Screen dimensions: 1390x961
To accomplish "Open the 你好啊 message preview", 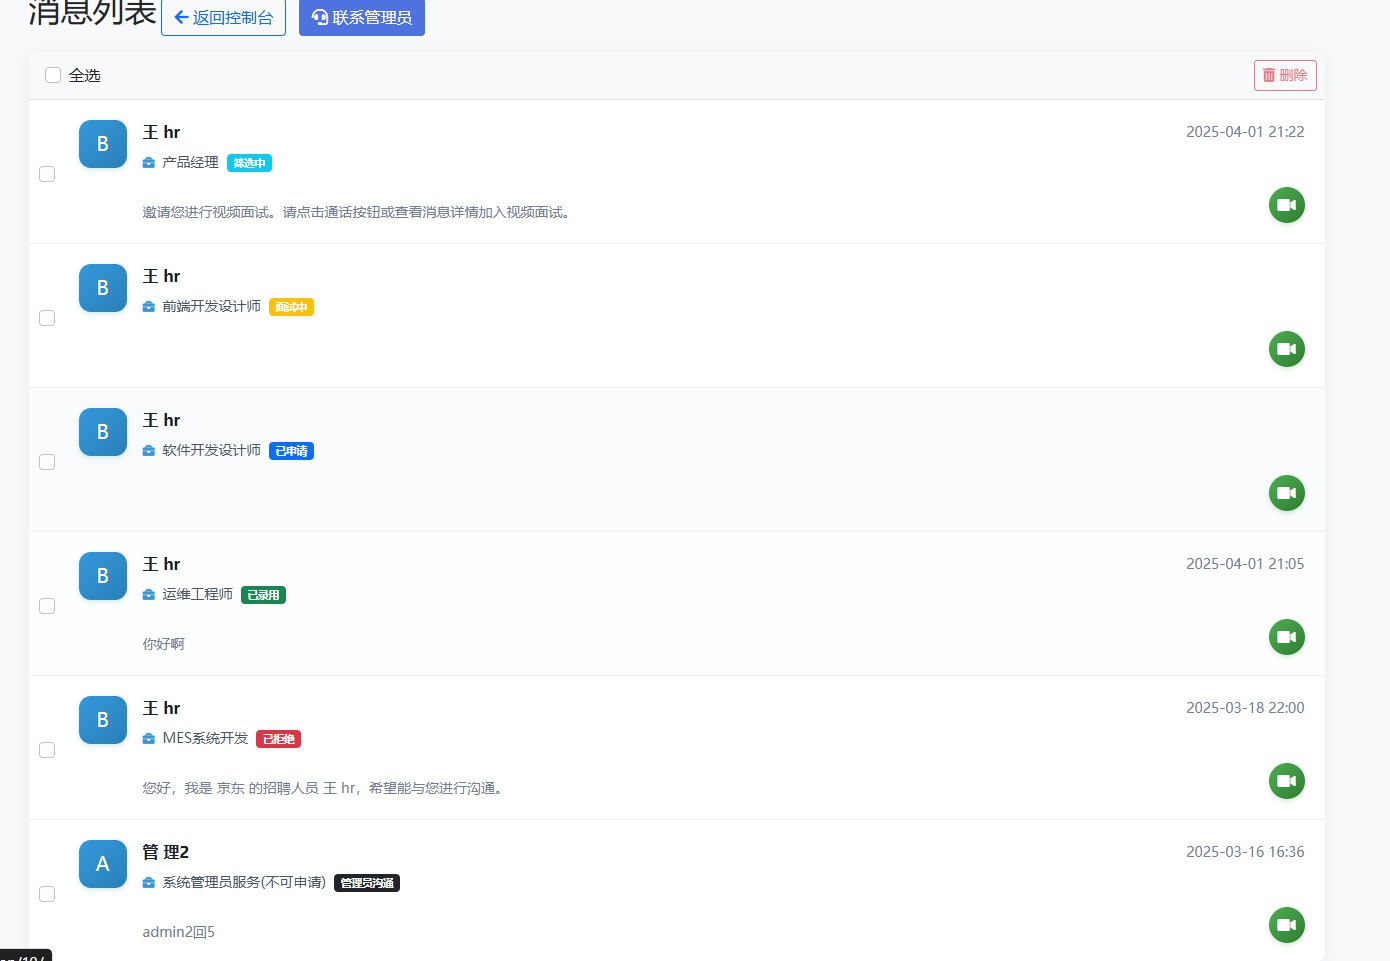I will click(x=164, y=644).
